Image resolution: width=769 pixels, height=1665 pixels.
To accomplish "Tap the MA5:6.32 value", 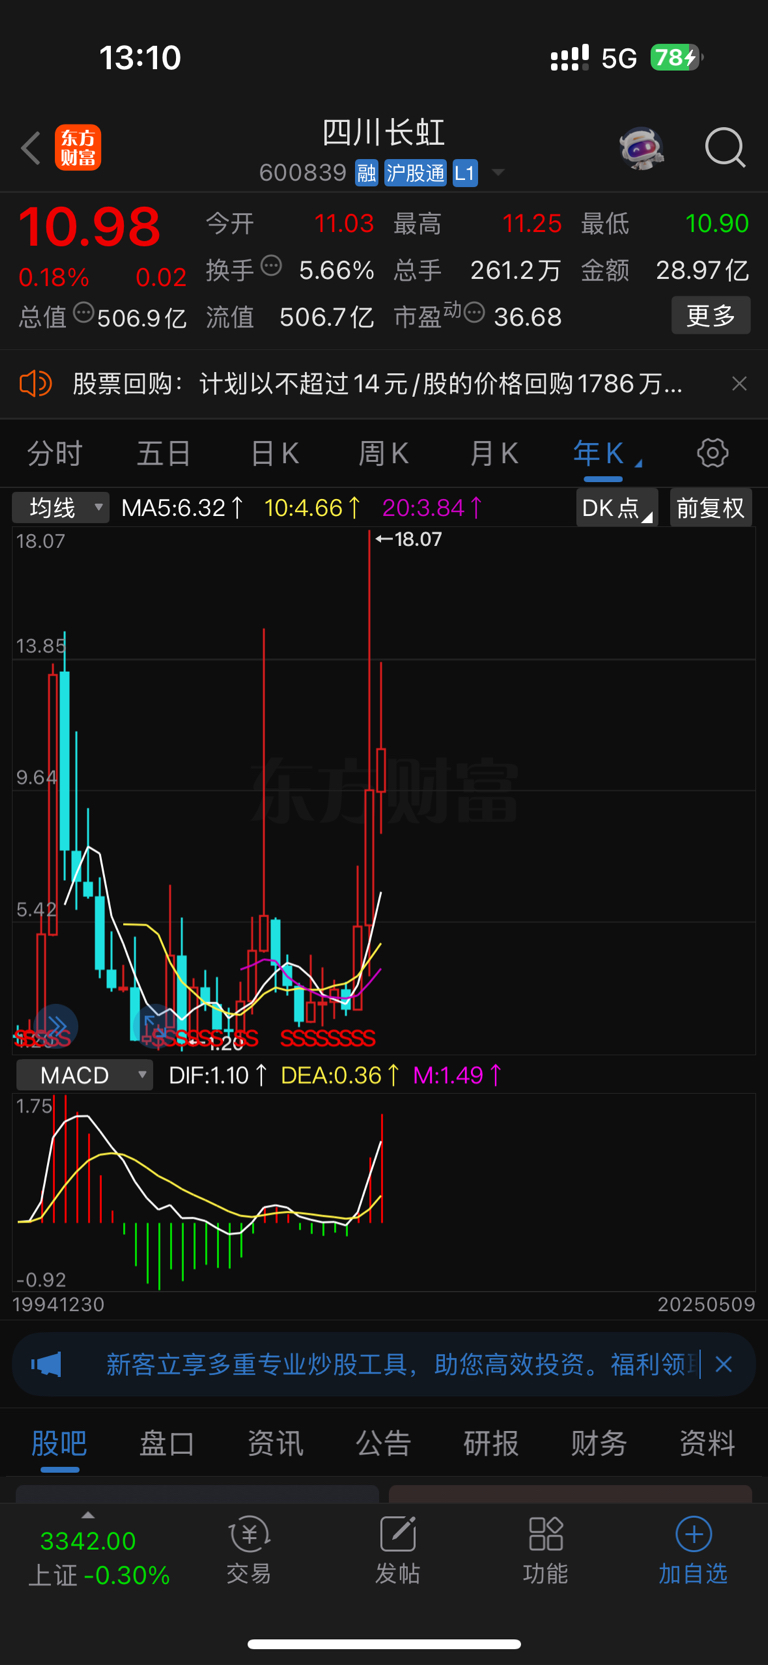I will point(181,508).
